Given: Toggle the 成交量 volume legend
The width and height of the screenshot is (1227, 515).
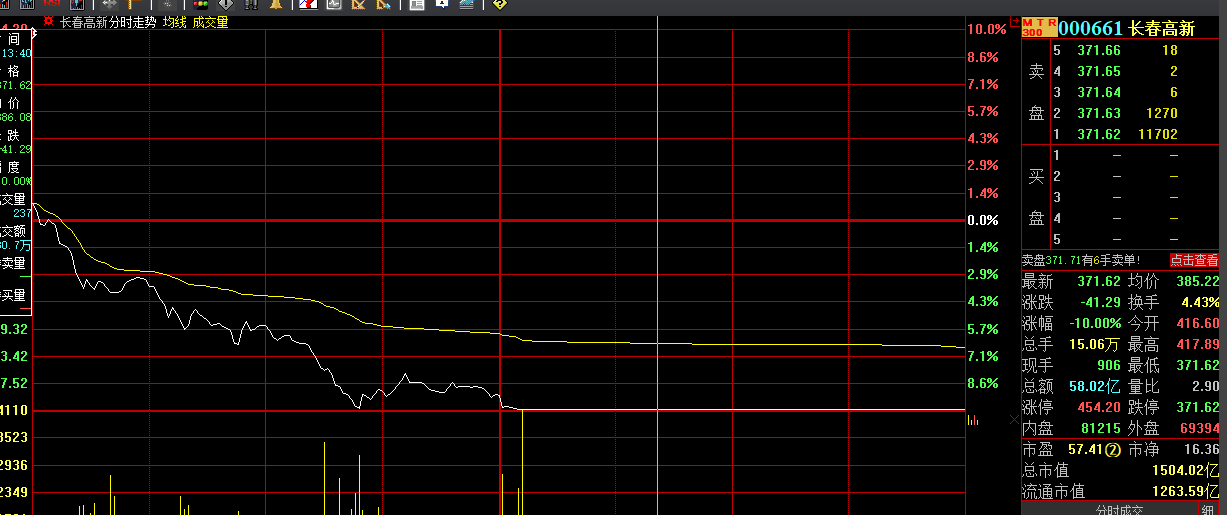Looking at the screenshot, I should [x=210, y=22].
